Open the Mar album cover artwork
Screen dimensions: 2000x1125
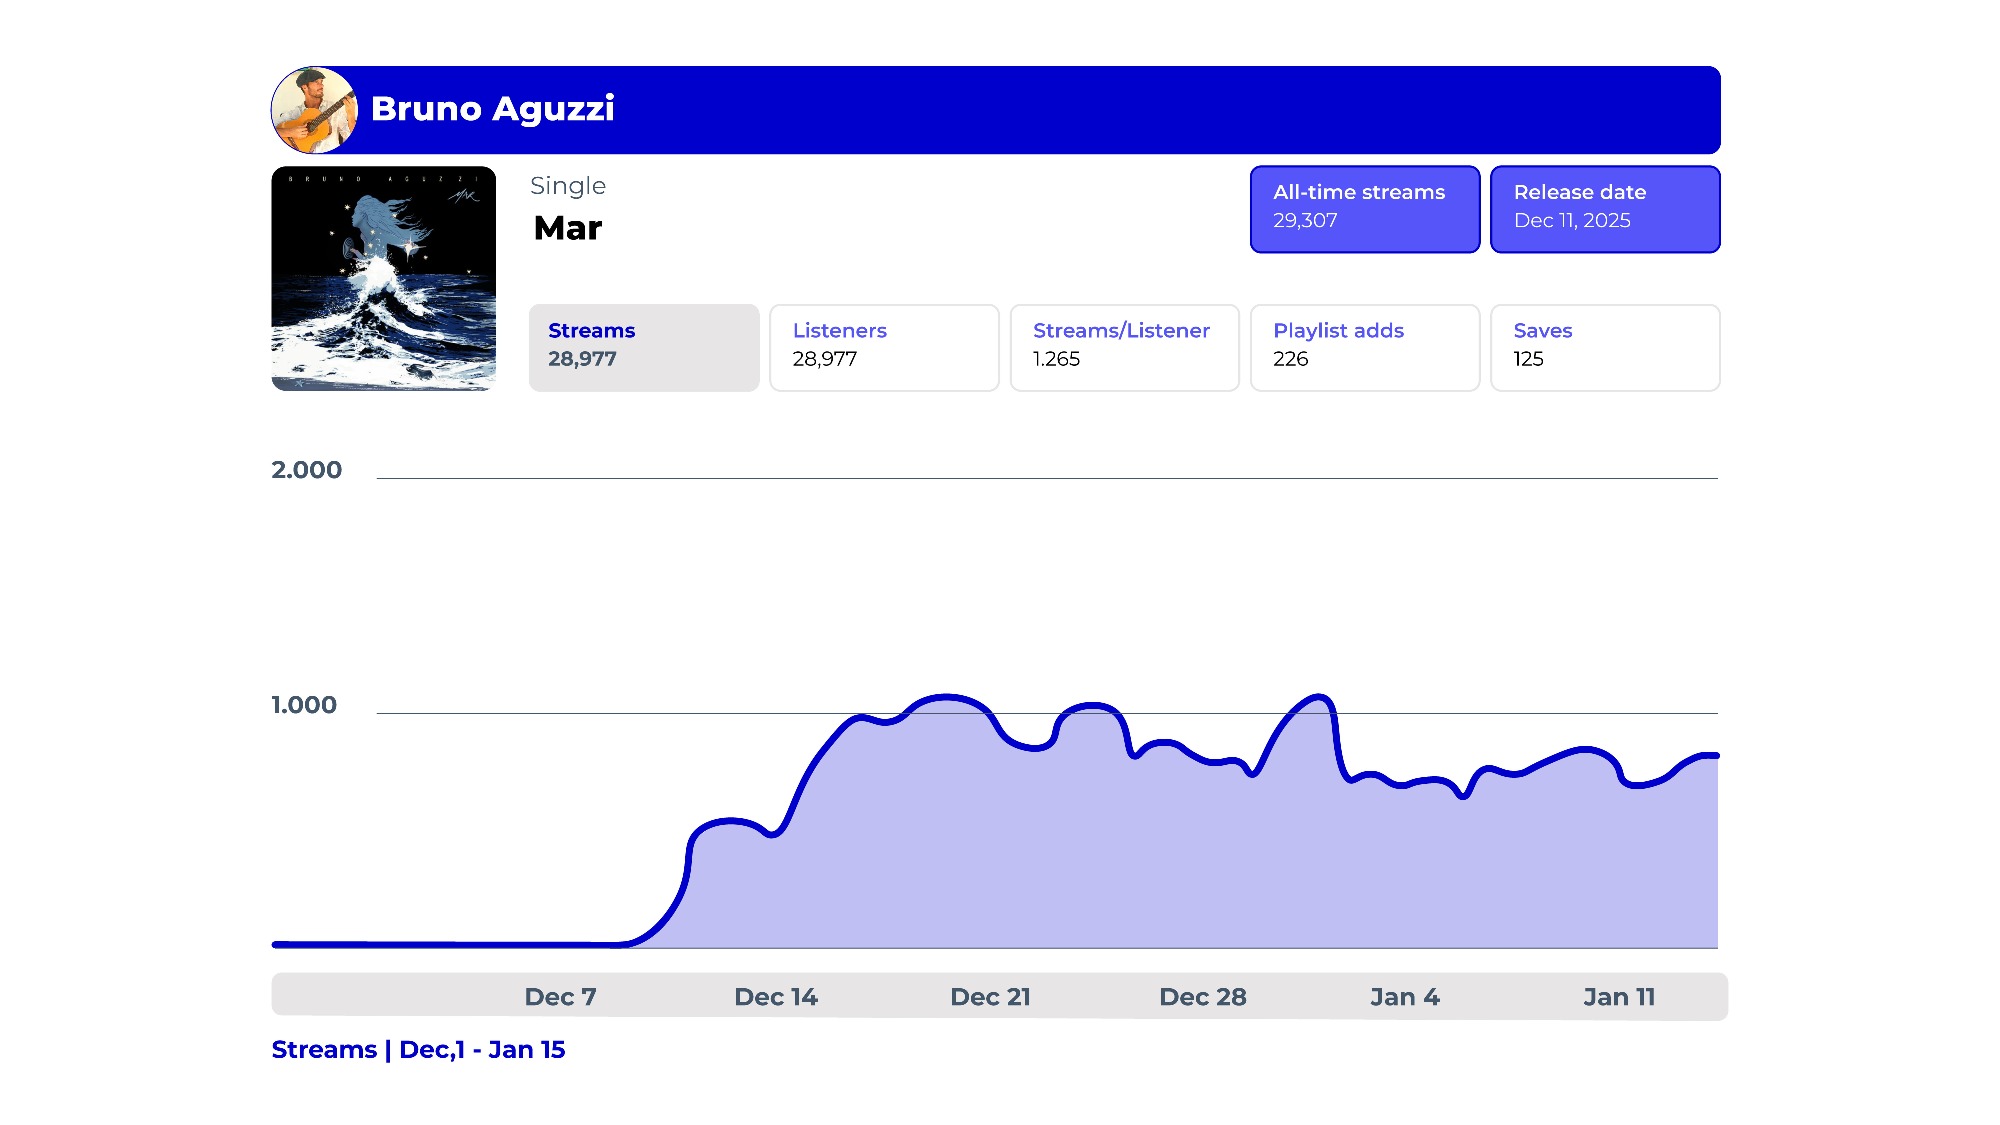383,278
